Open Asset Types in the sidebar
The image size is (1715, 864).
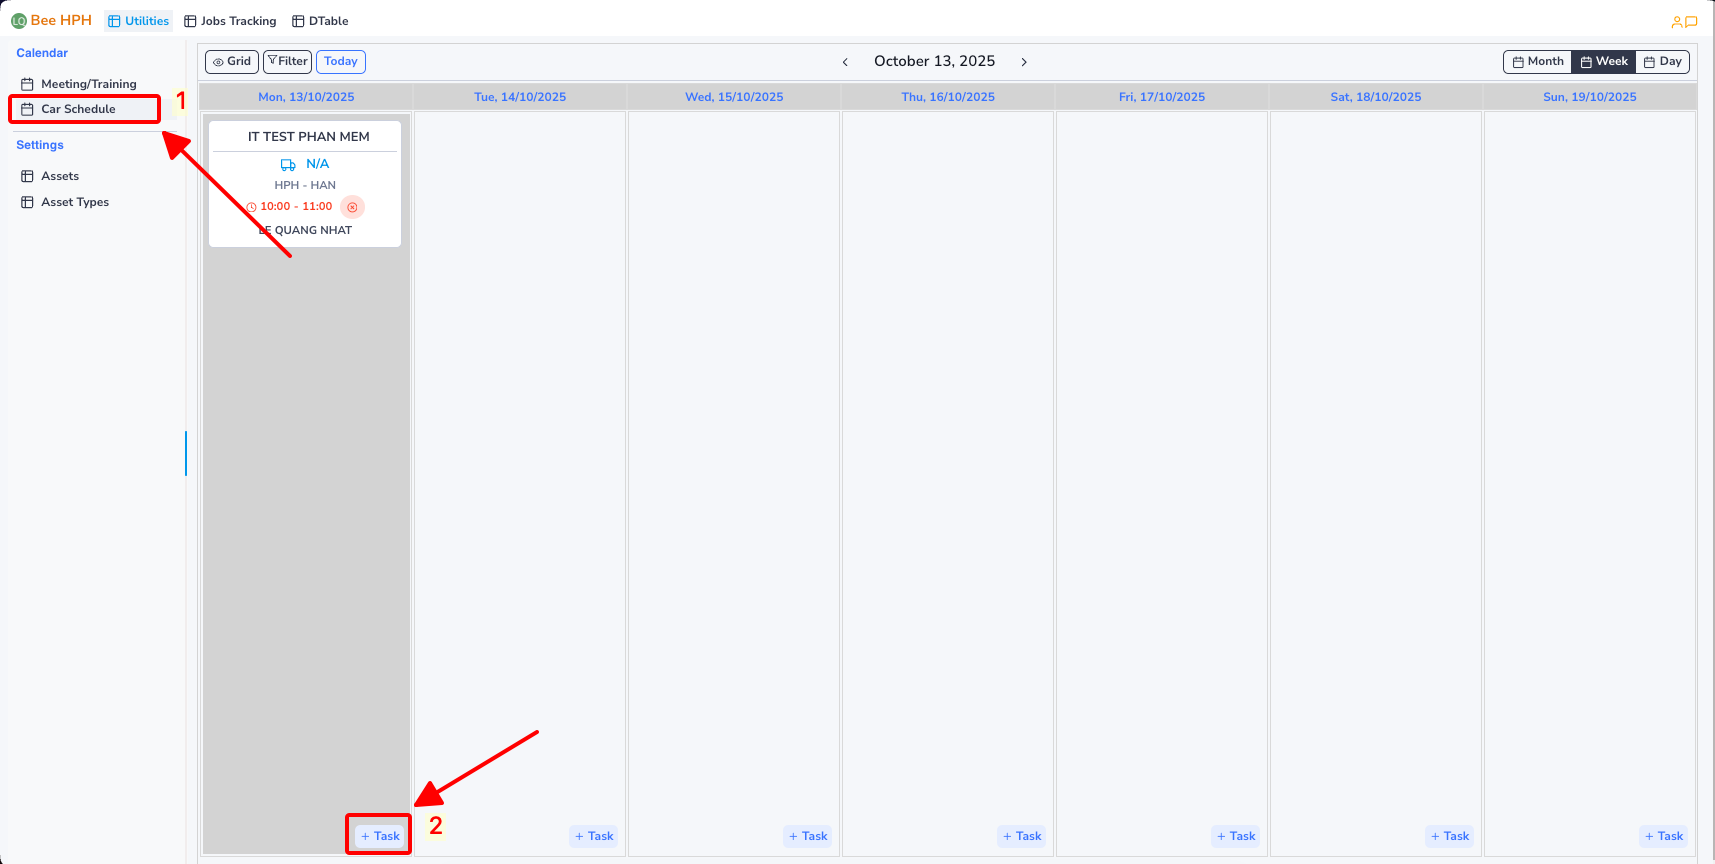(x=74, y=202)
